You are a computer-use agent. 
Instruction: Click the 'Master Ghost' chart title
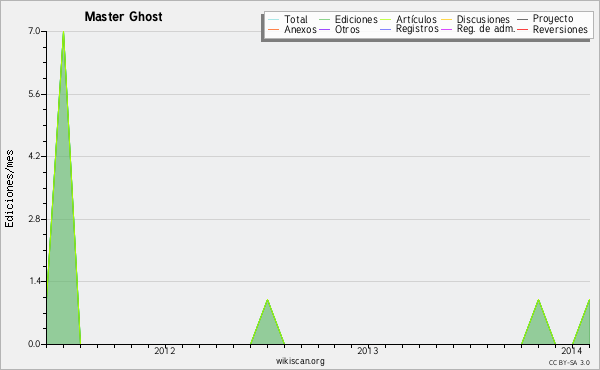(x=123, y=16)
